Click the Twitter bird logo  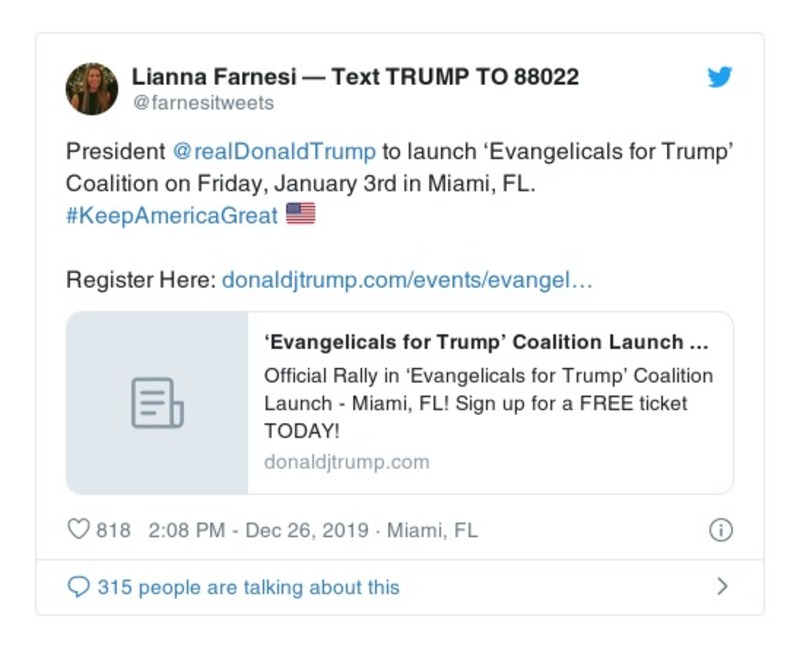pos(720,78)
